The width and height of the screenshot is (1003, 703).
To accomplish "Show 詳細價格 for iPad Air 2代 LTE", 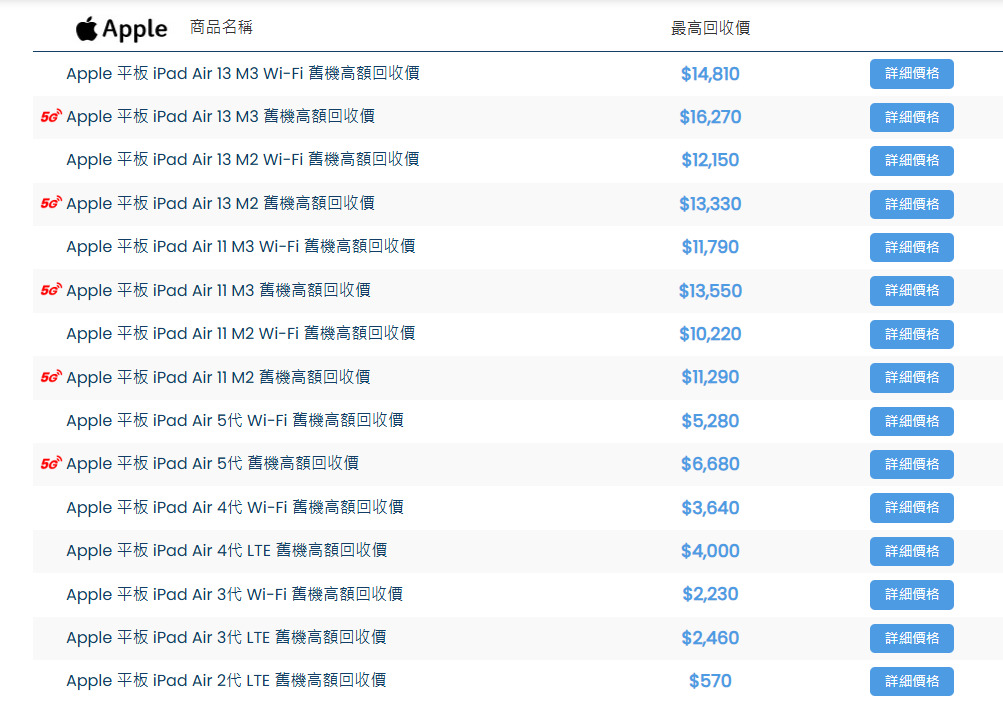I will (x=911, y=682).
